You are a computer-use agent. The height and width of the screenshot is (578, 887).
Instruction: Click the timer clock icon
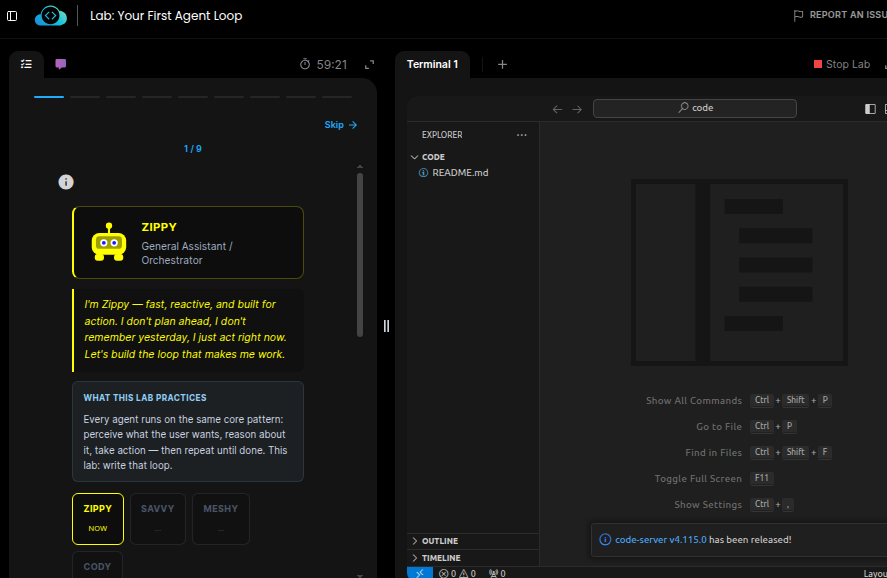[305, 64]
